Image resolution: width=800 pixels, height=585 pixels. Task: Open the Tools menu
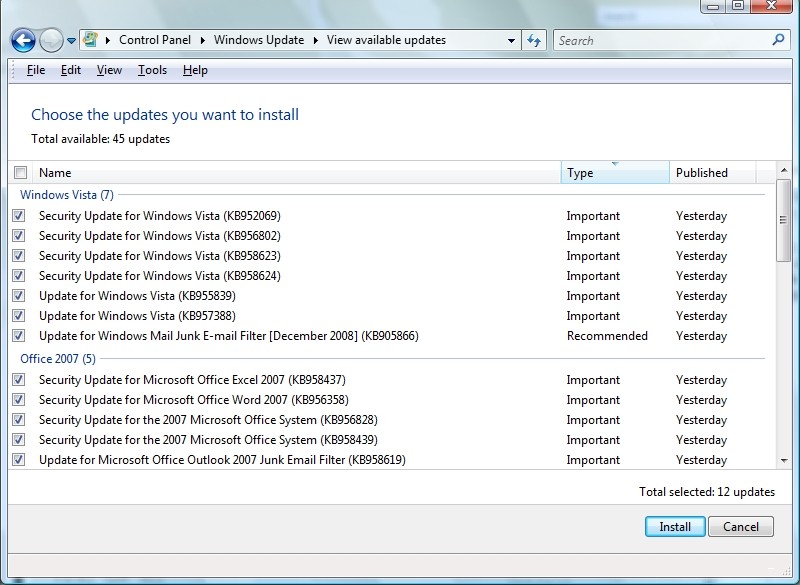[x=152, y=70]
